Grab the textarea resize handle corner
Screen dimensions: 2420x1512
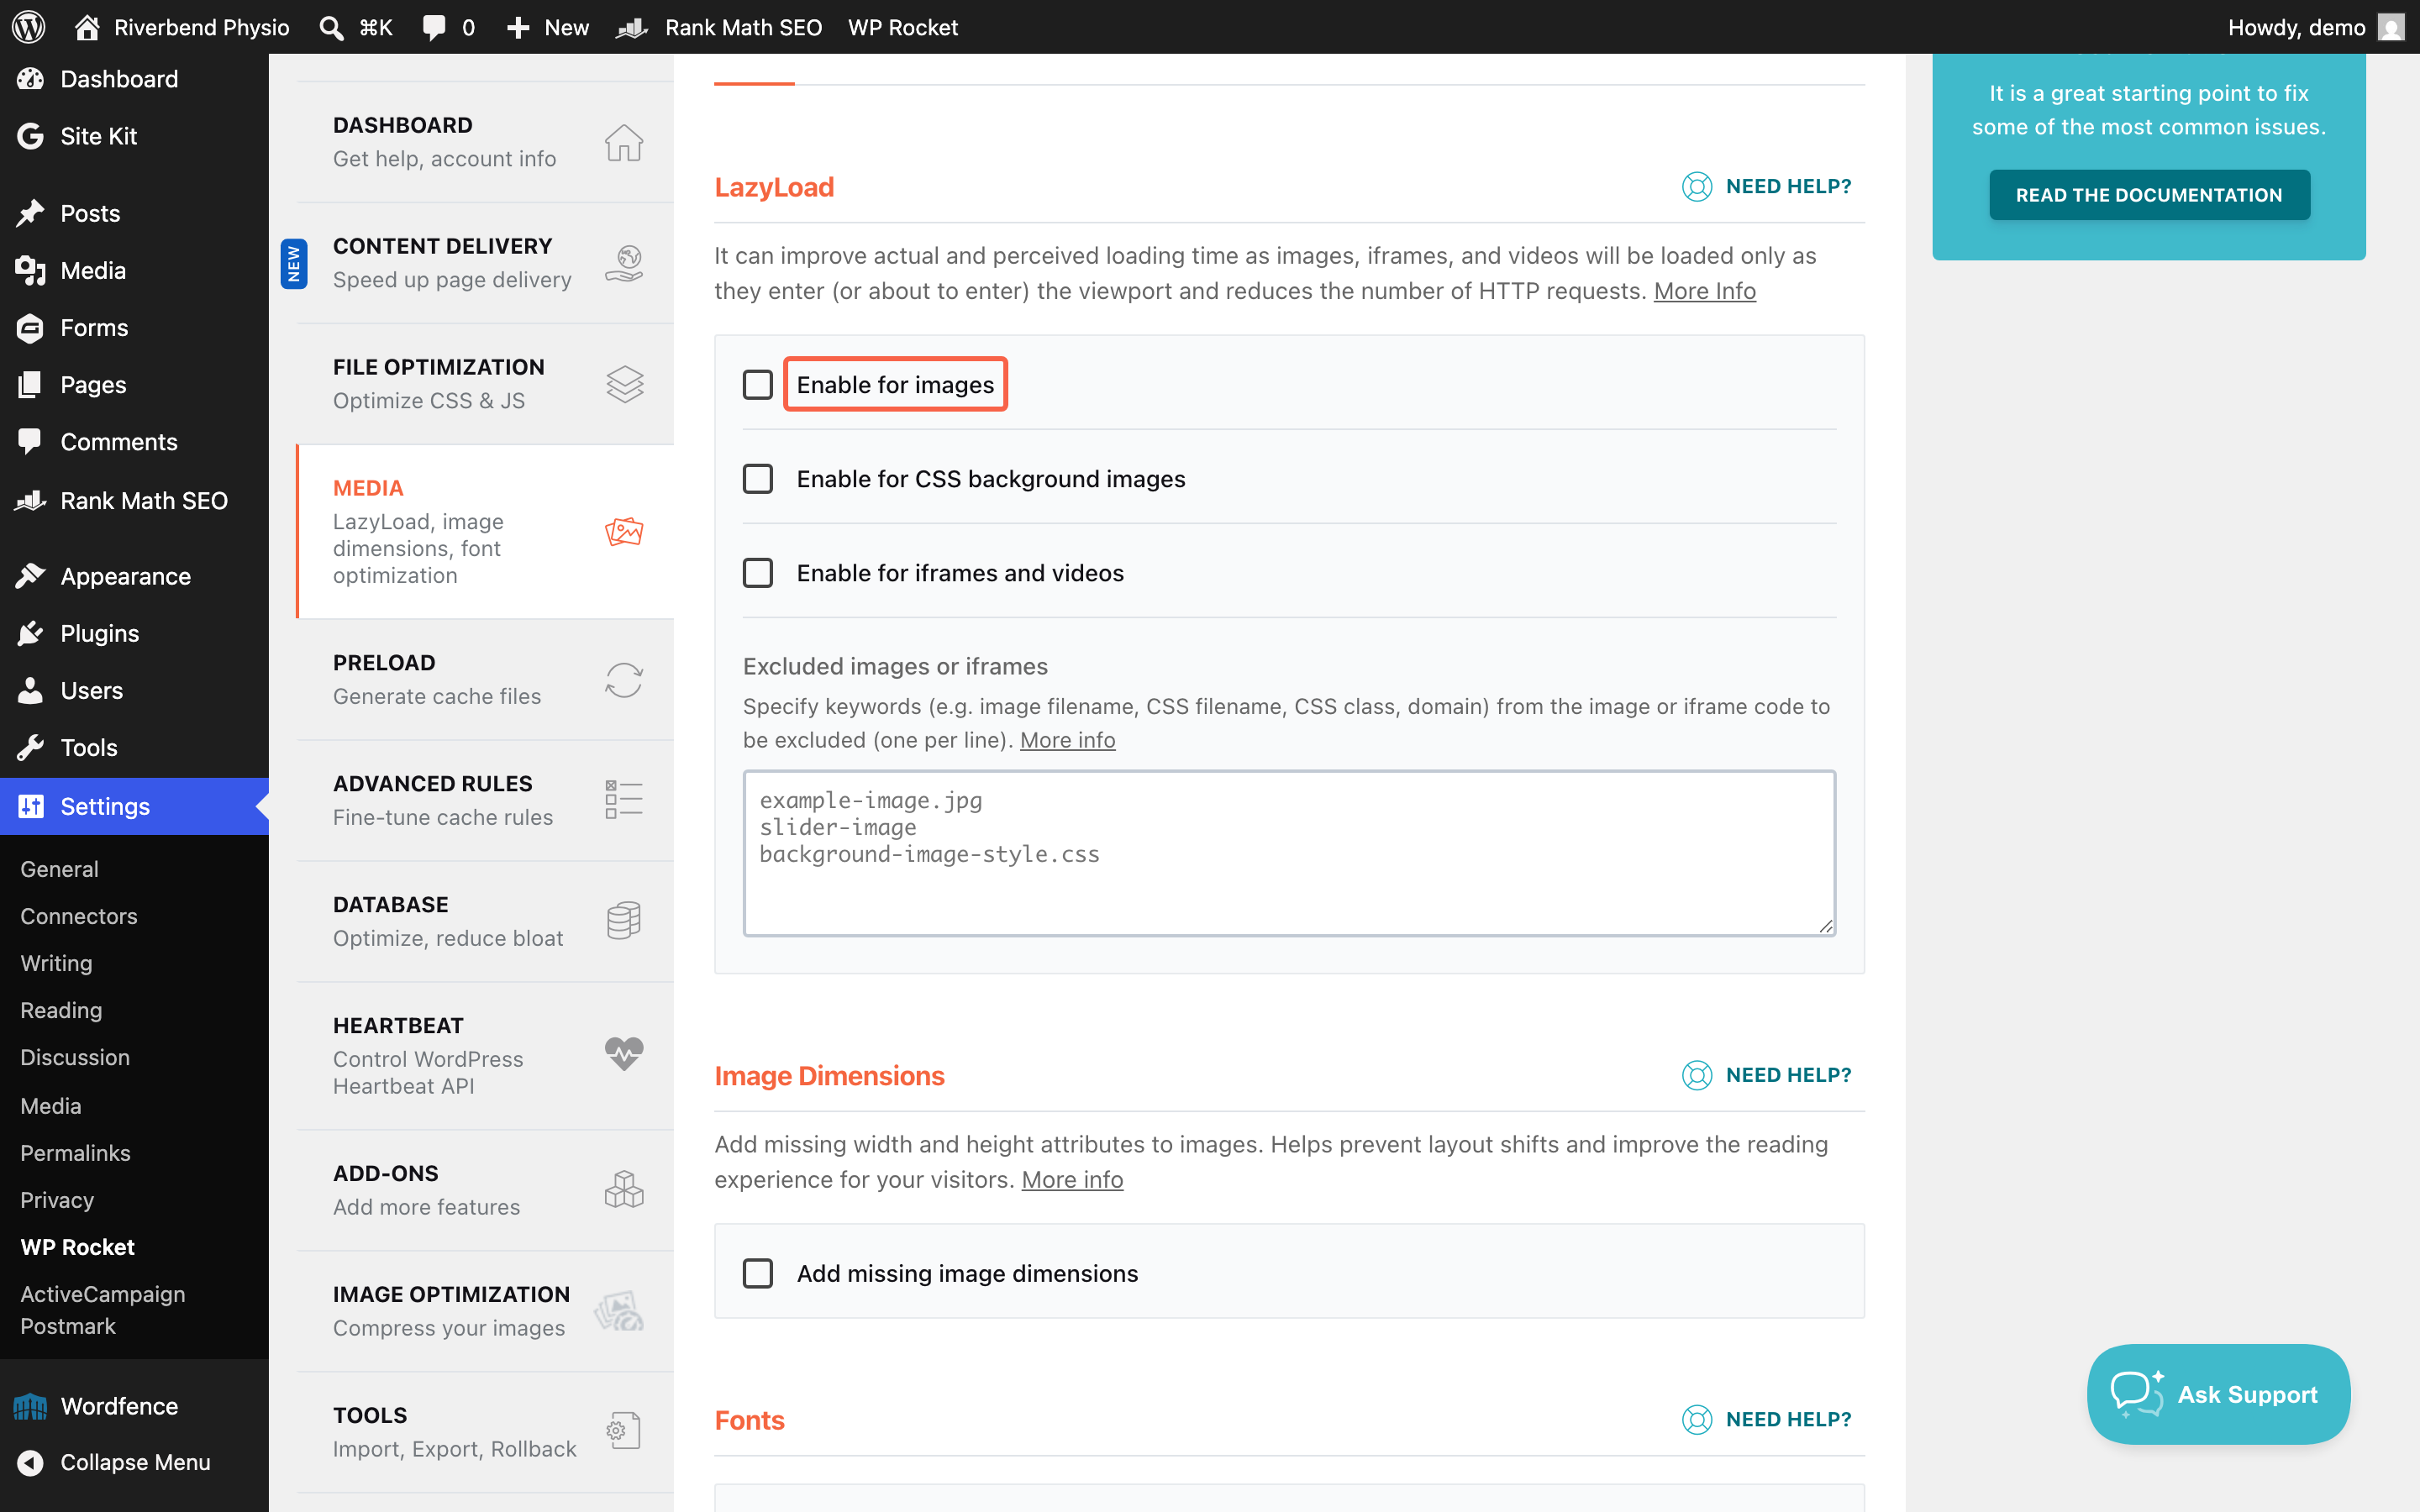click(1826, 926)
